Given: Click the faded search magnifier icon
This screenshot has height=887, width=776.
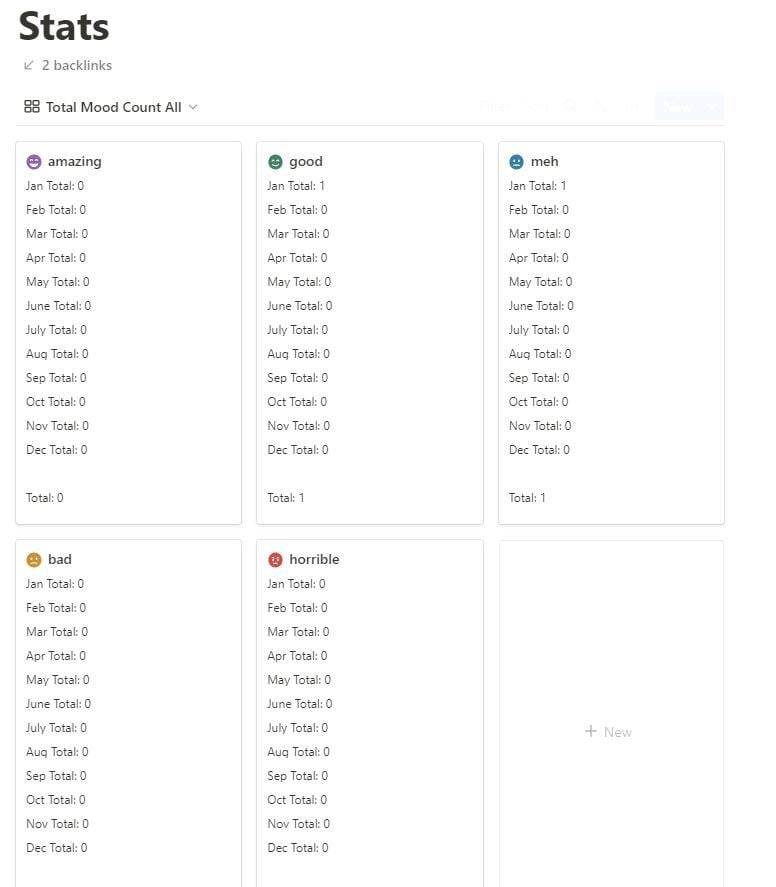Looking at the screenshot, I should [x=570, y=106].
